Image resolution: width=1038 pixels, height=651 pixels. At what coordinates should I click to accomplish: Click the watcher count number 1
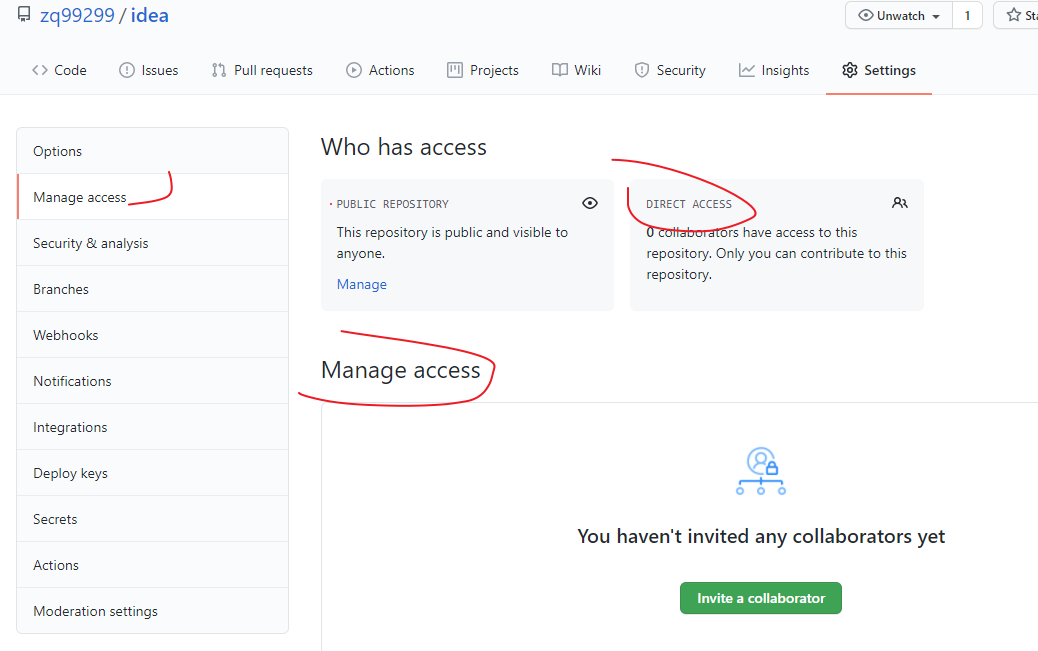point(967,16)
